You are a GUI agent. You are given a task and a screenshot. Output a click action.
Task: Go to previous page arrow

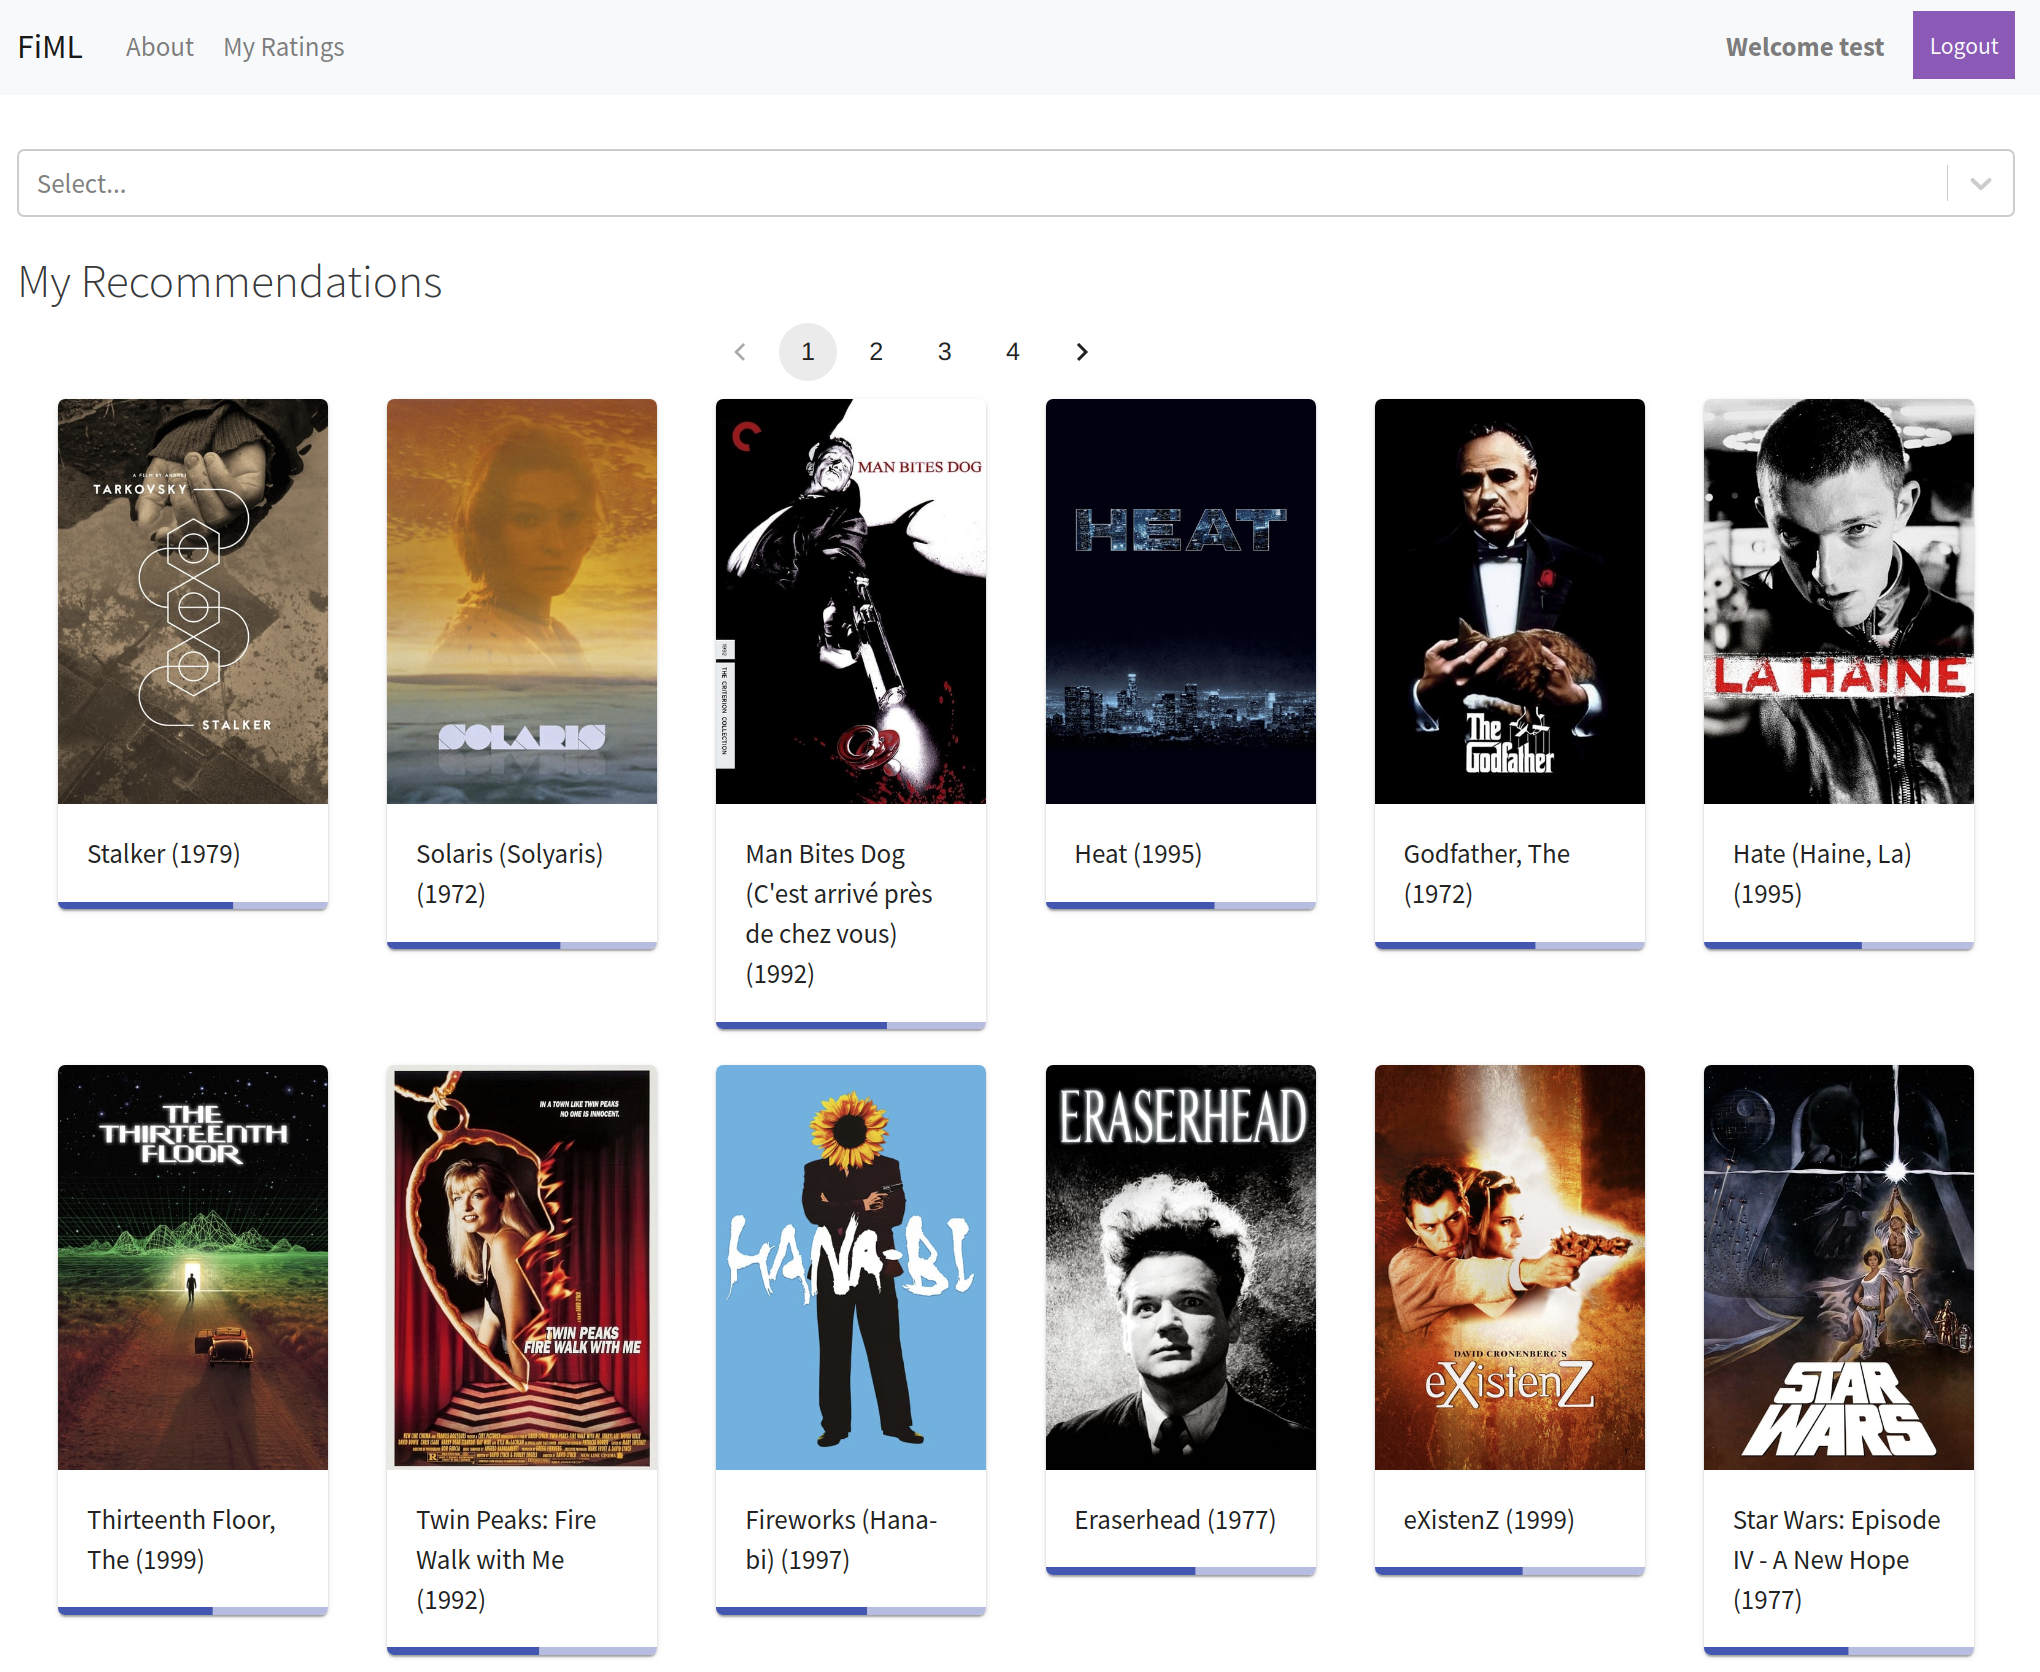(740, 352)
